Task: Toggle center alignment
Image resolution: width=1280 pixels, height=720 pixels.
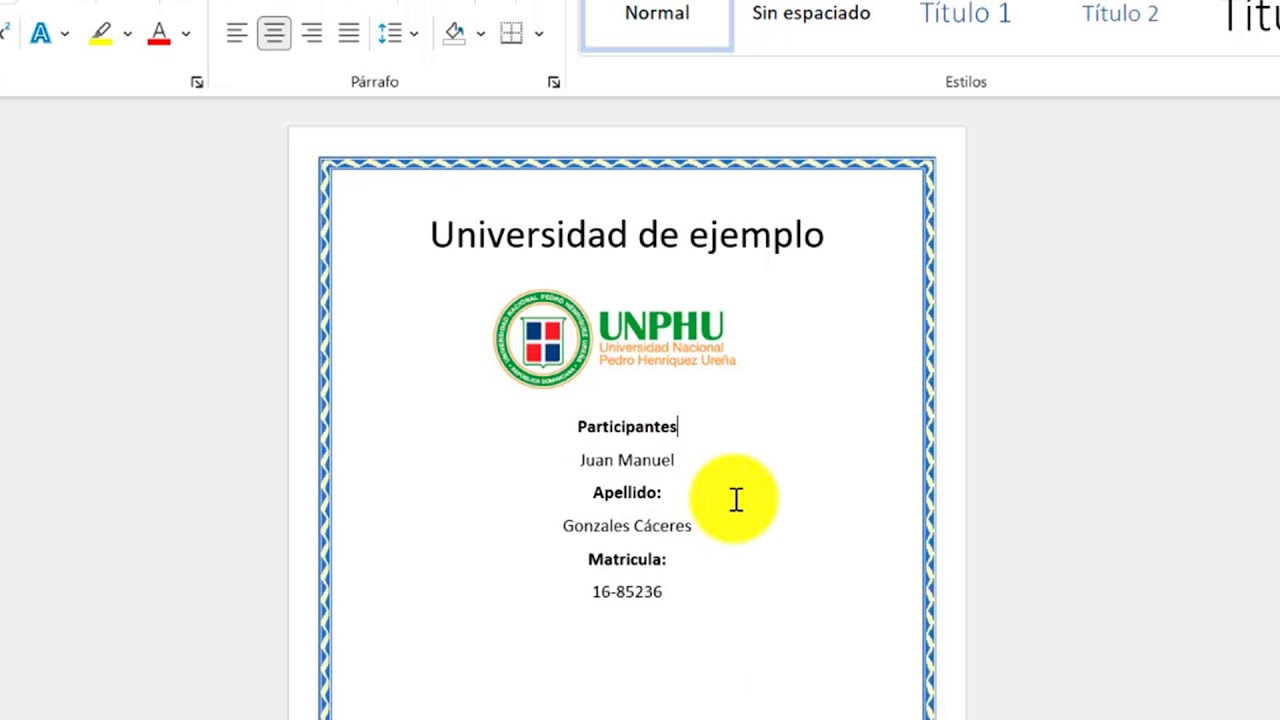Action: pos(274,33)
